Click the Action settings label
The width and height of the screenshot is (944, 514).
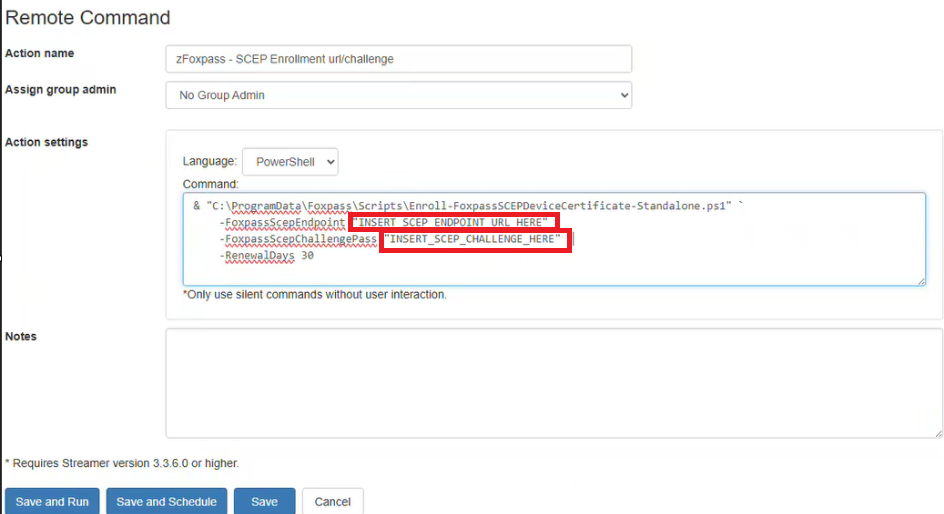(x=46, y=142)
